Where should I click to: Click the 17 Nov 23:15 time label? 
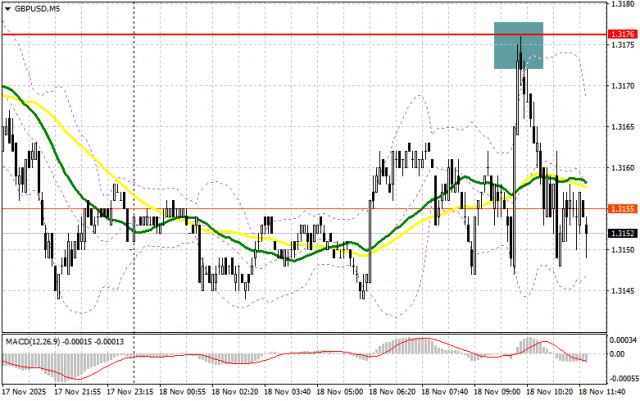(130, 392)
